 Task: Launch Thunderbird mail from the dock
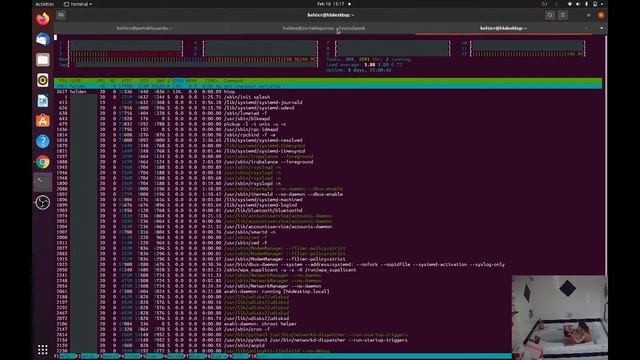pos(42,39)
